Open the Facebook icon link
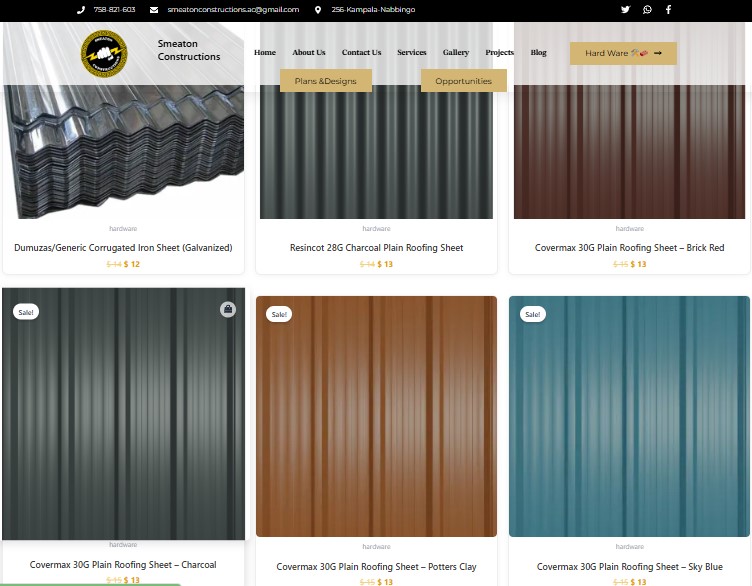Screen dimensions: 752x586 (x=668, y=10)
